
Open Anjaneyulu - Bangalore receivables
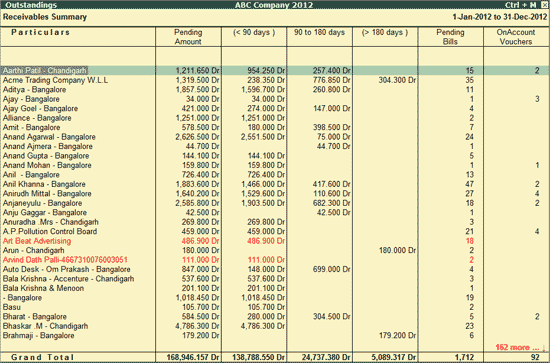[42, 203]
